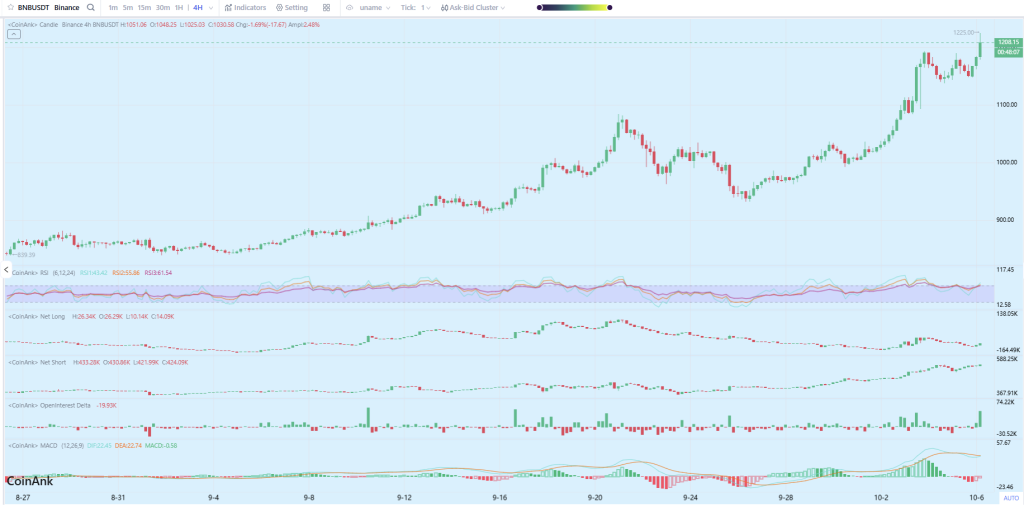Expand the left sidebar arrow handle
The image size is (1024, 507).
(4, 270)
